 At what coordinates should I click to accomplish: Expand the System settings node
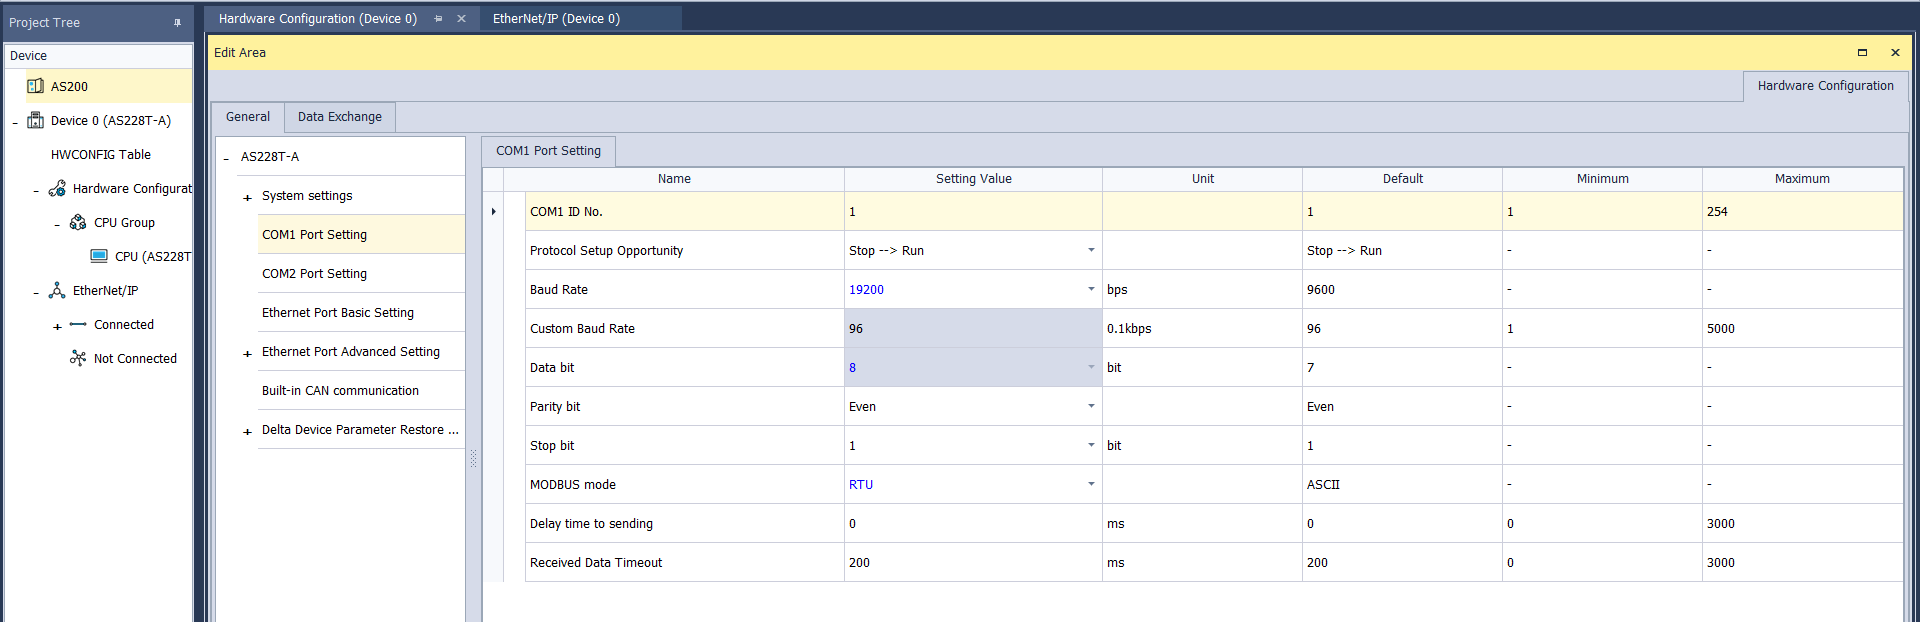(x=247, y=197)
